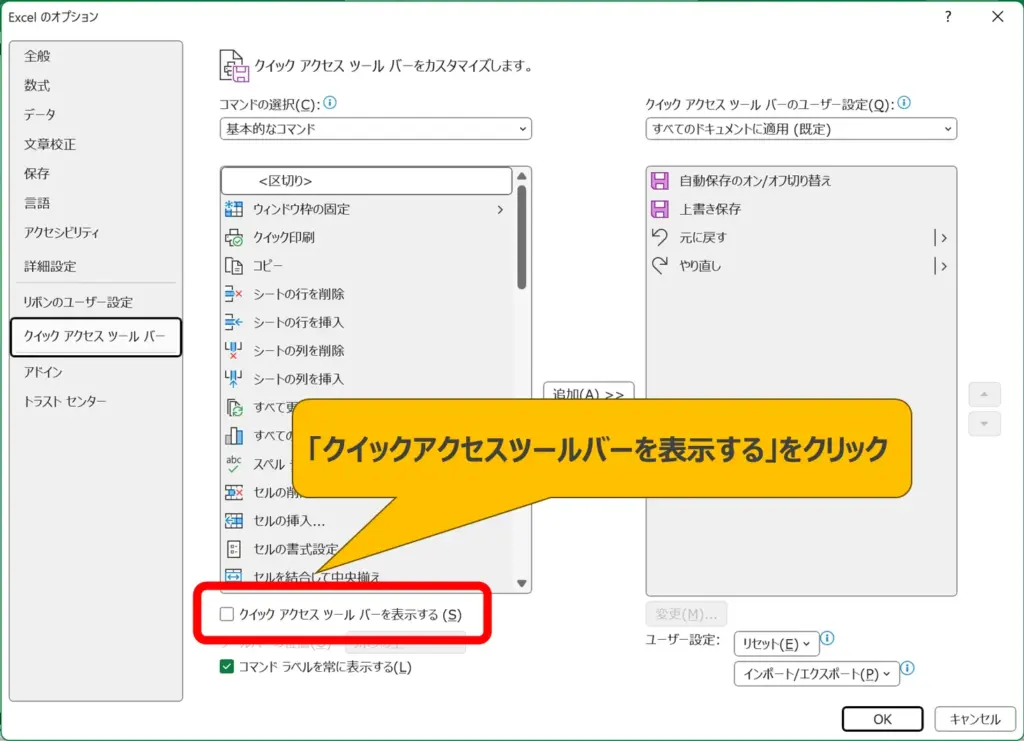Uncheck コマンド ラベルを常に表示する checkbox
This screenshot has width=1024, height=741.
coord(227,666)
